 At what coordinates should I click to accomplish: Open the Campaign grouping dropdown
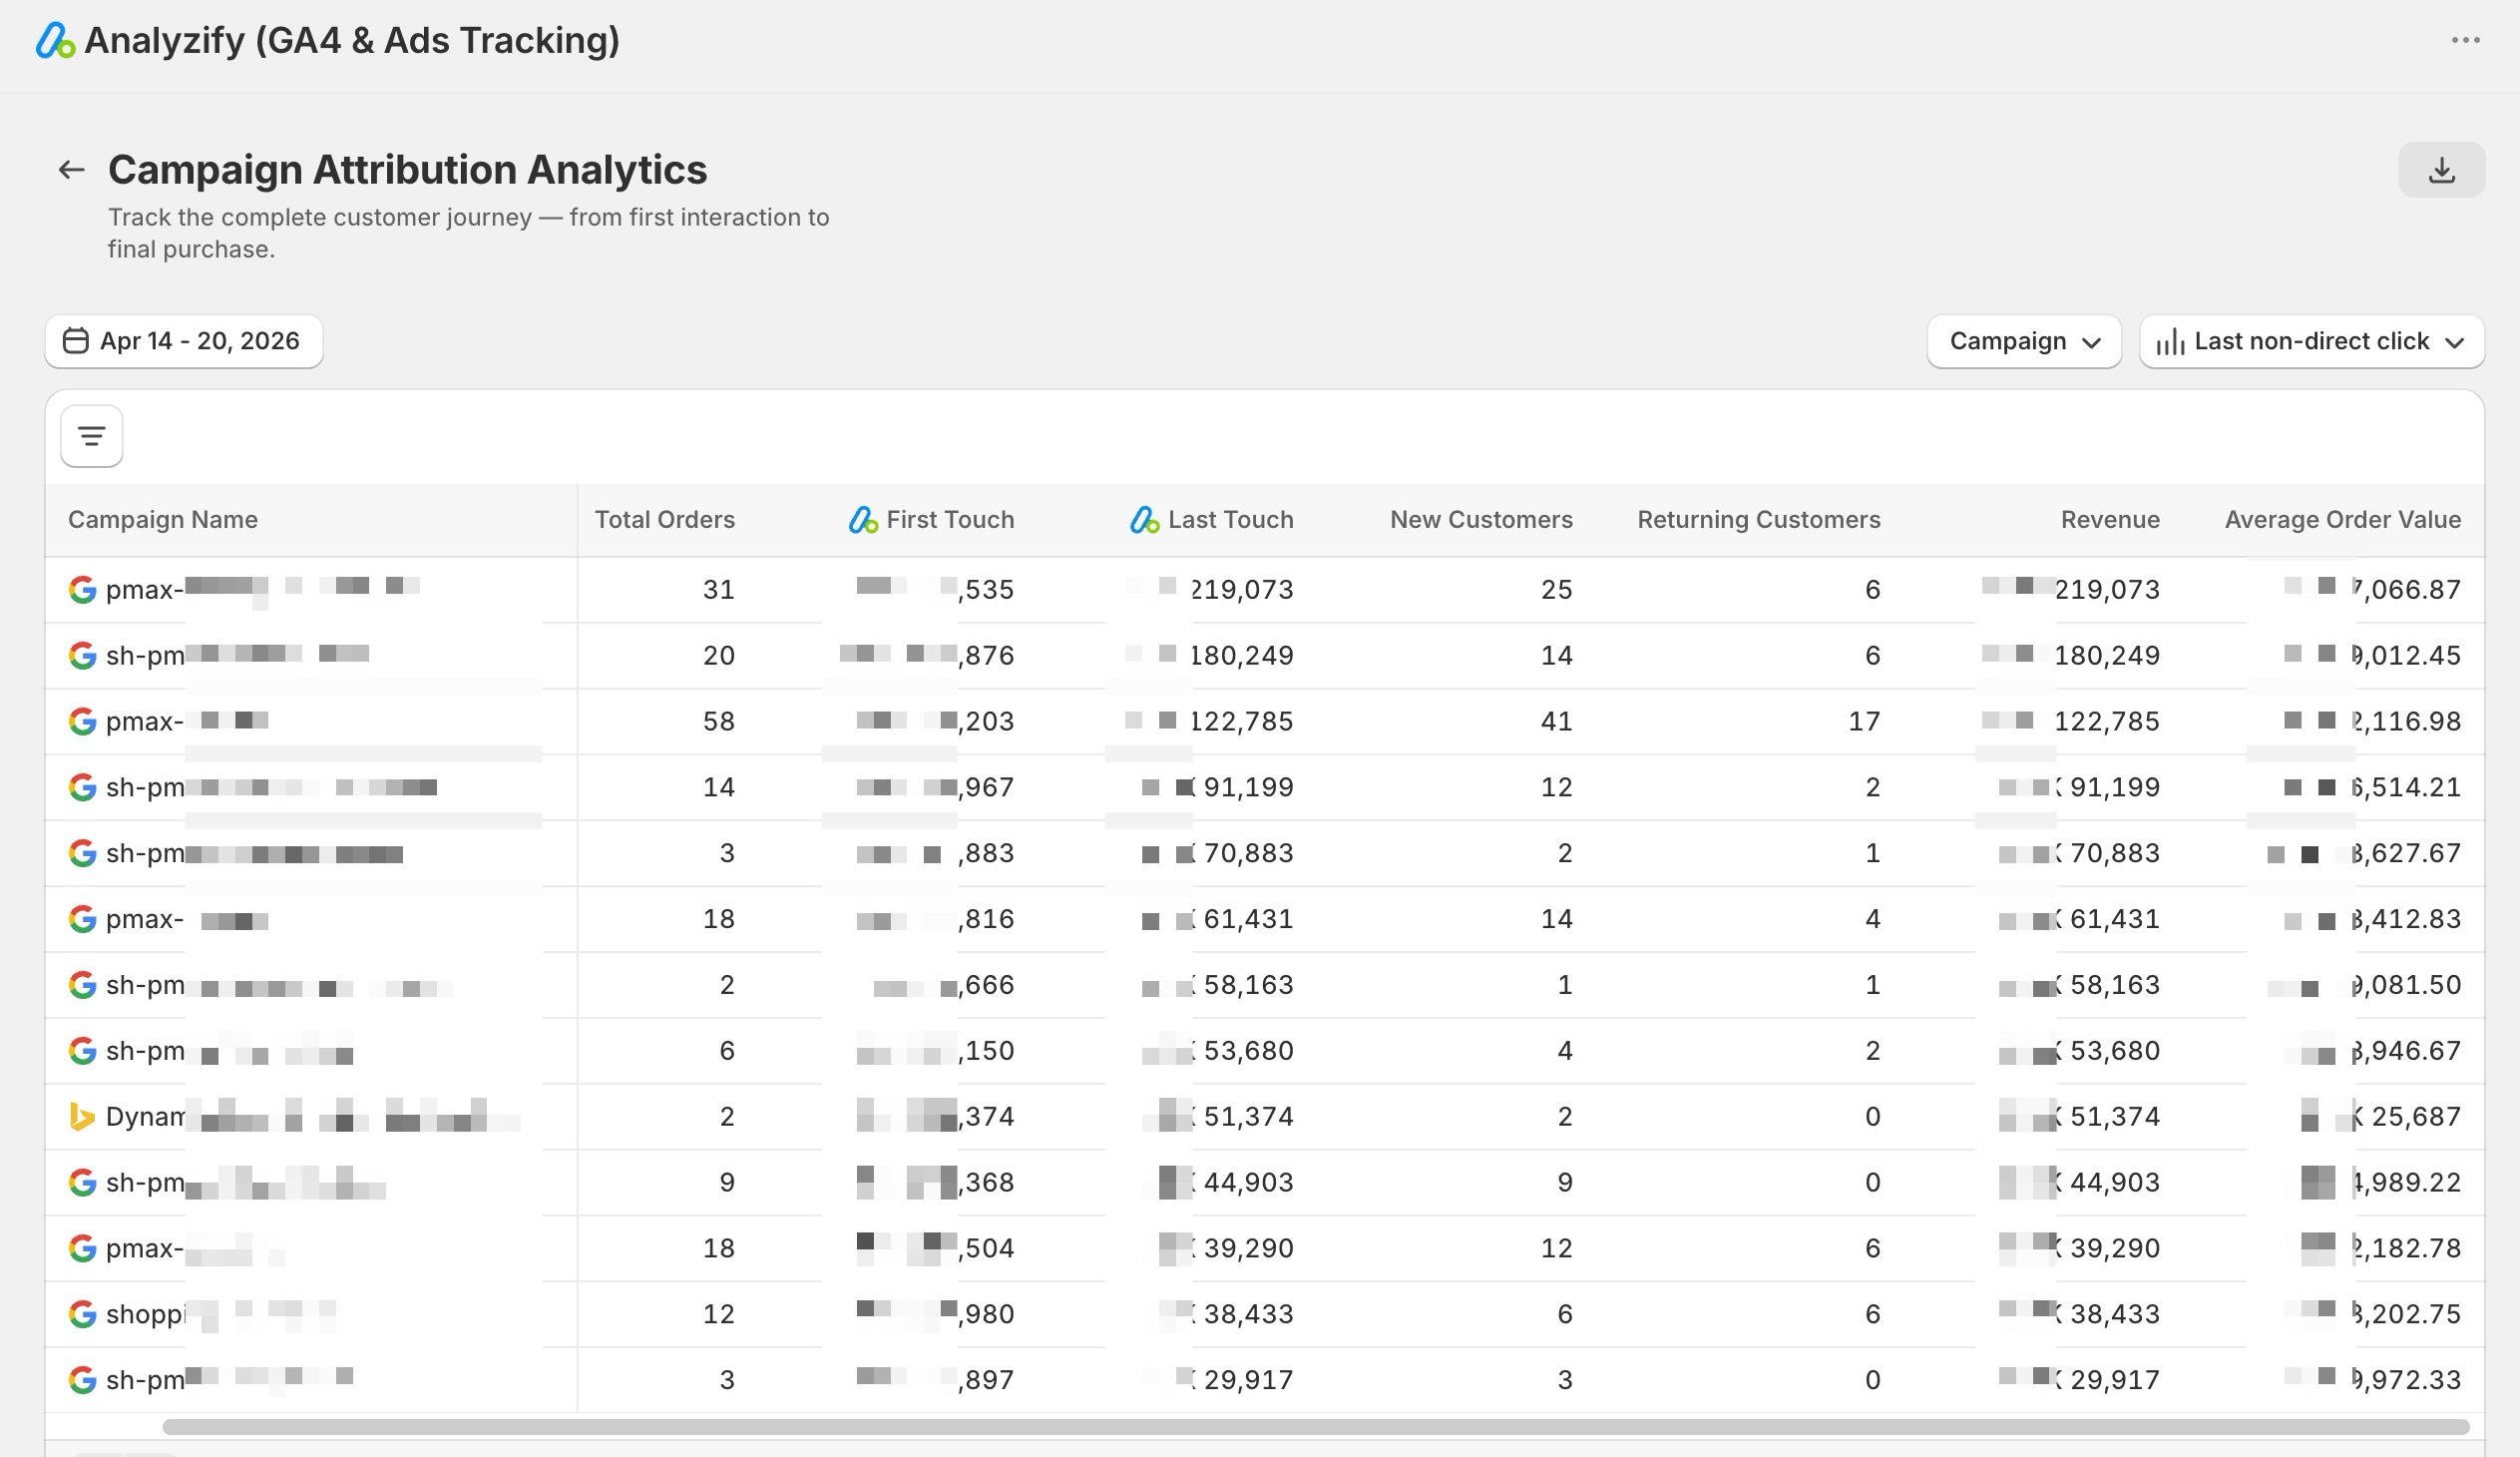coord(2024,341)
